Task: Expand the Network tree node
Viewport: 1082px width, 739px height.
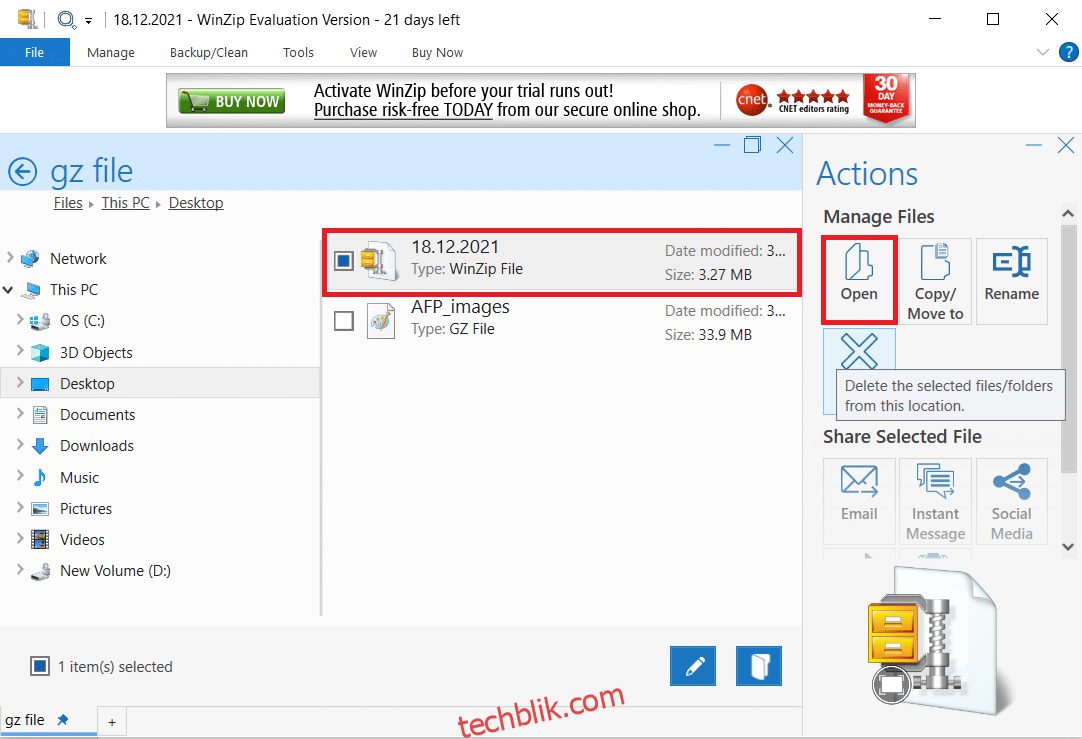Action: click(10, 257)
